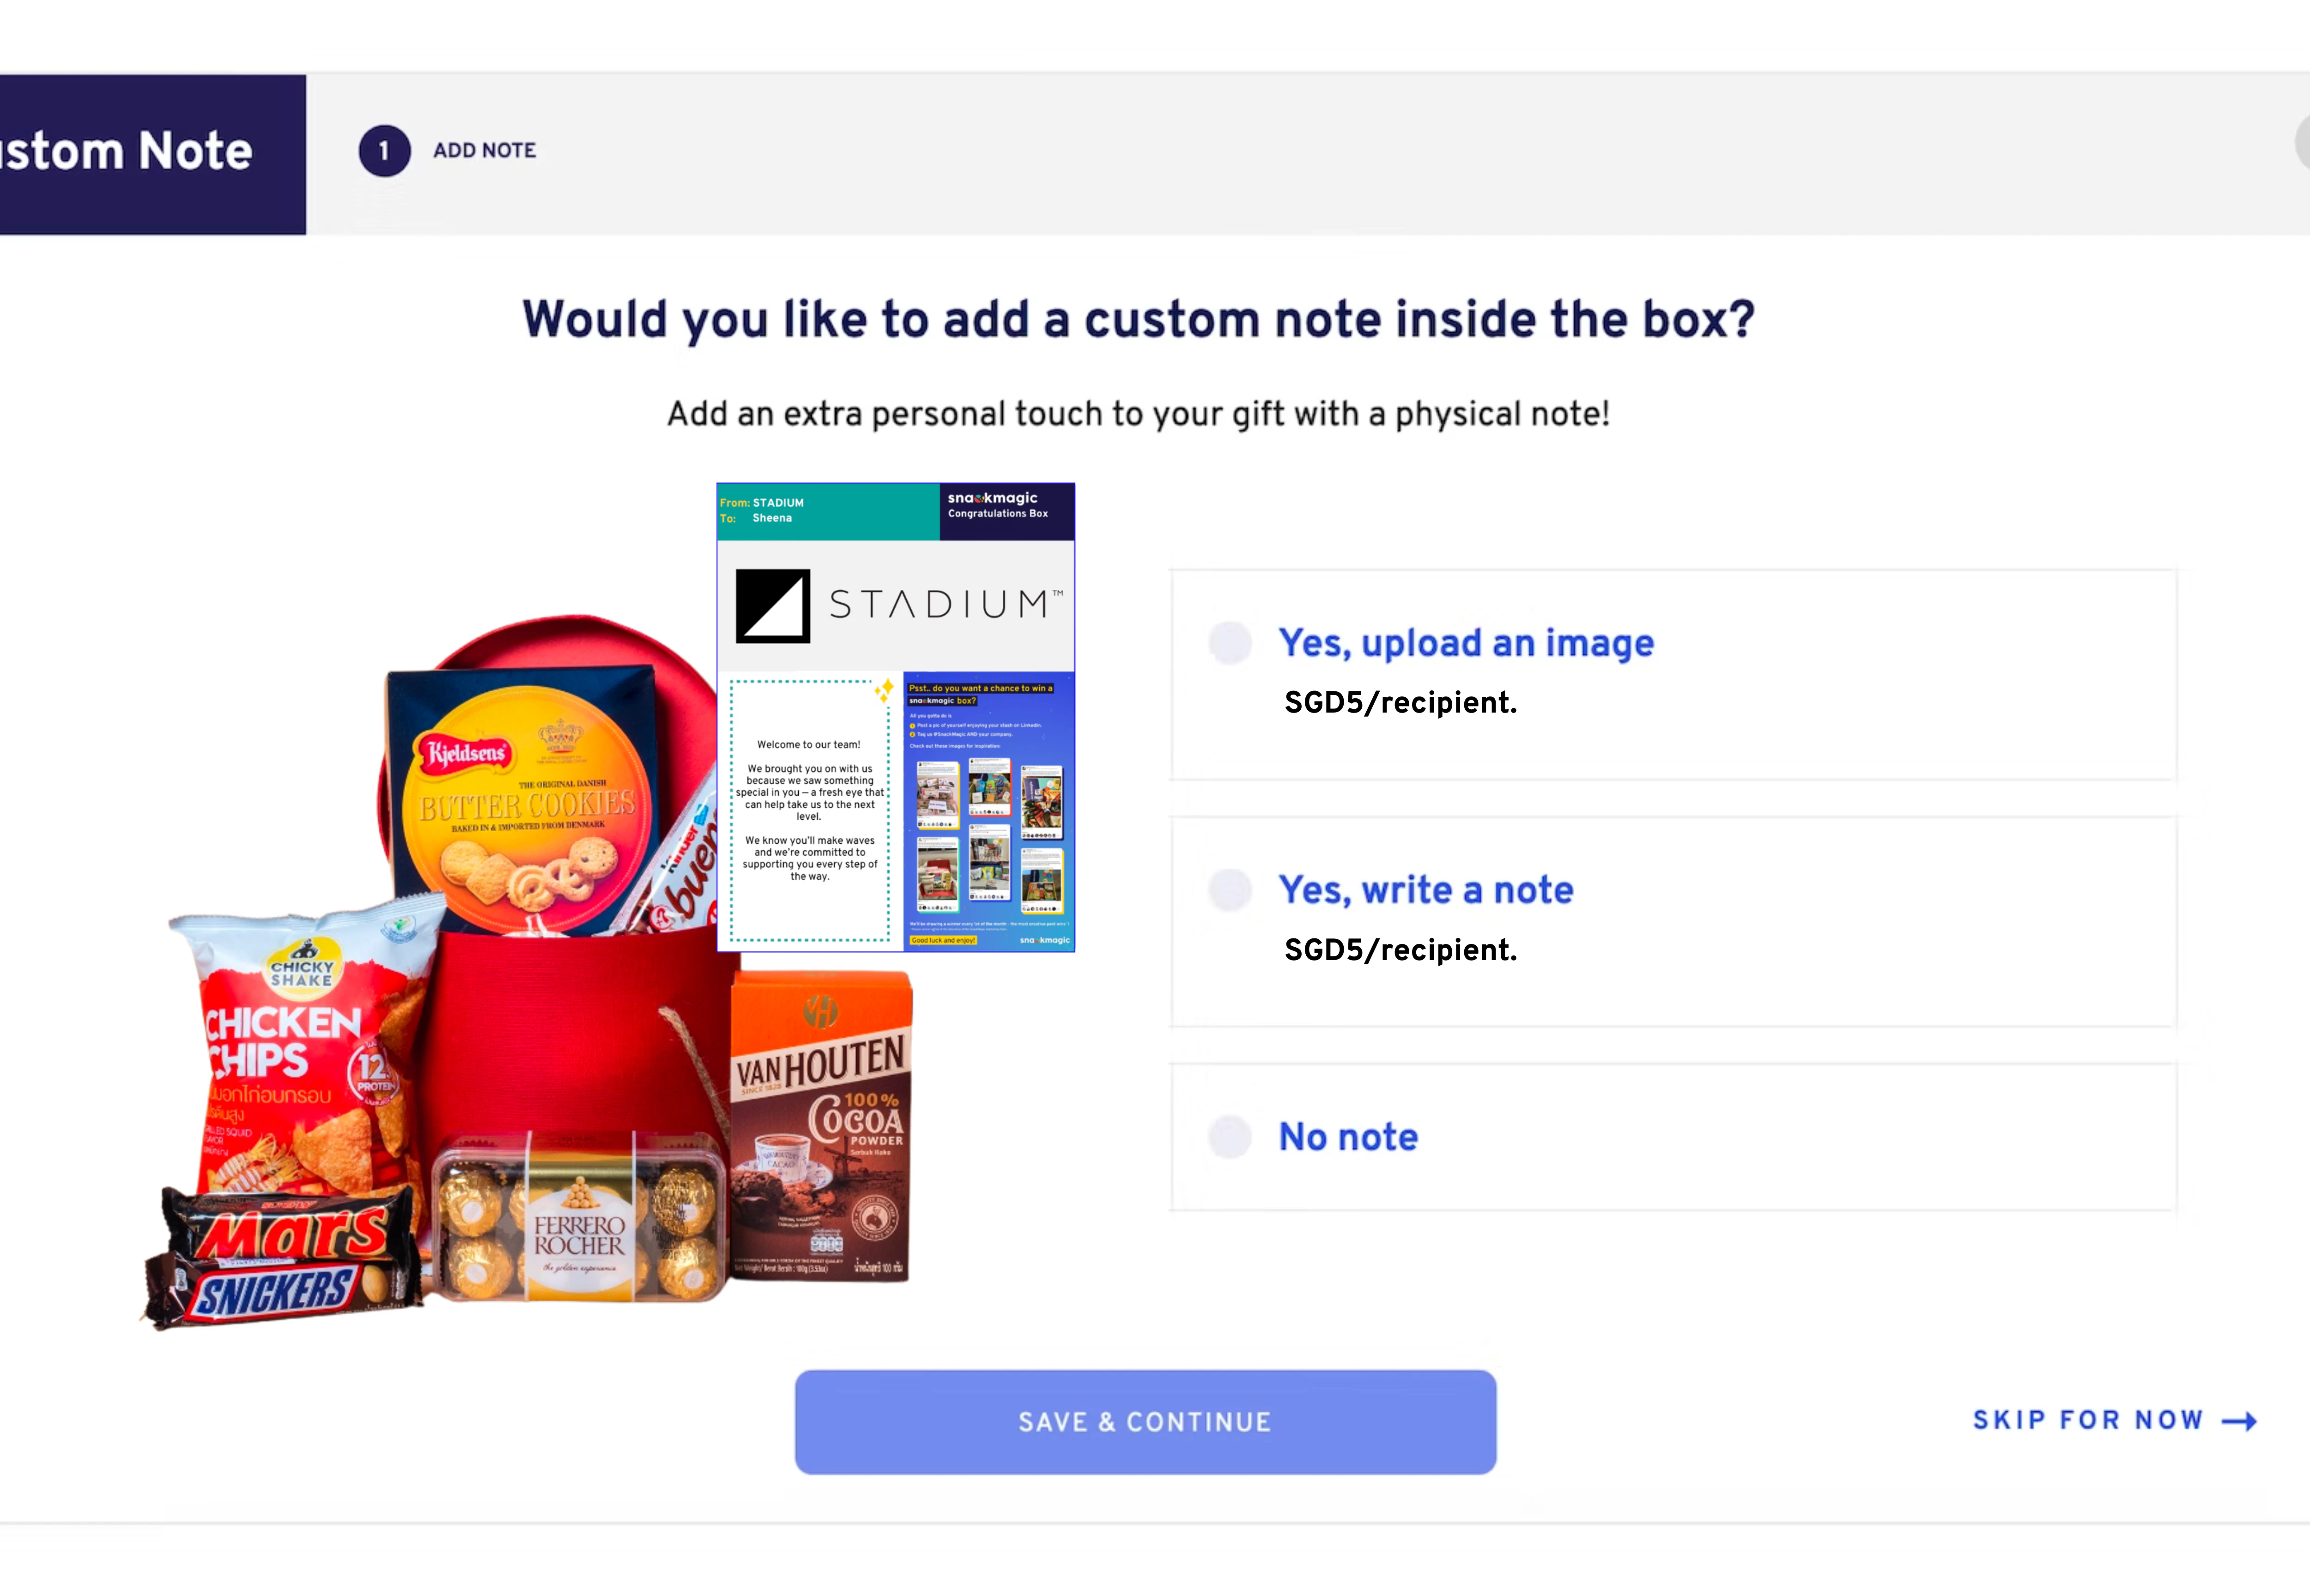Click the snackmagic Congratulations Box badge
This screenshot has height=1596, width=2310.
click(1006, 511)
